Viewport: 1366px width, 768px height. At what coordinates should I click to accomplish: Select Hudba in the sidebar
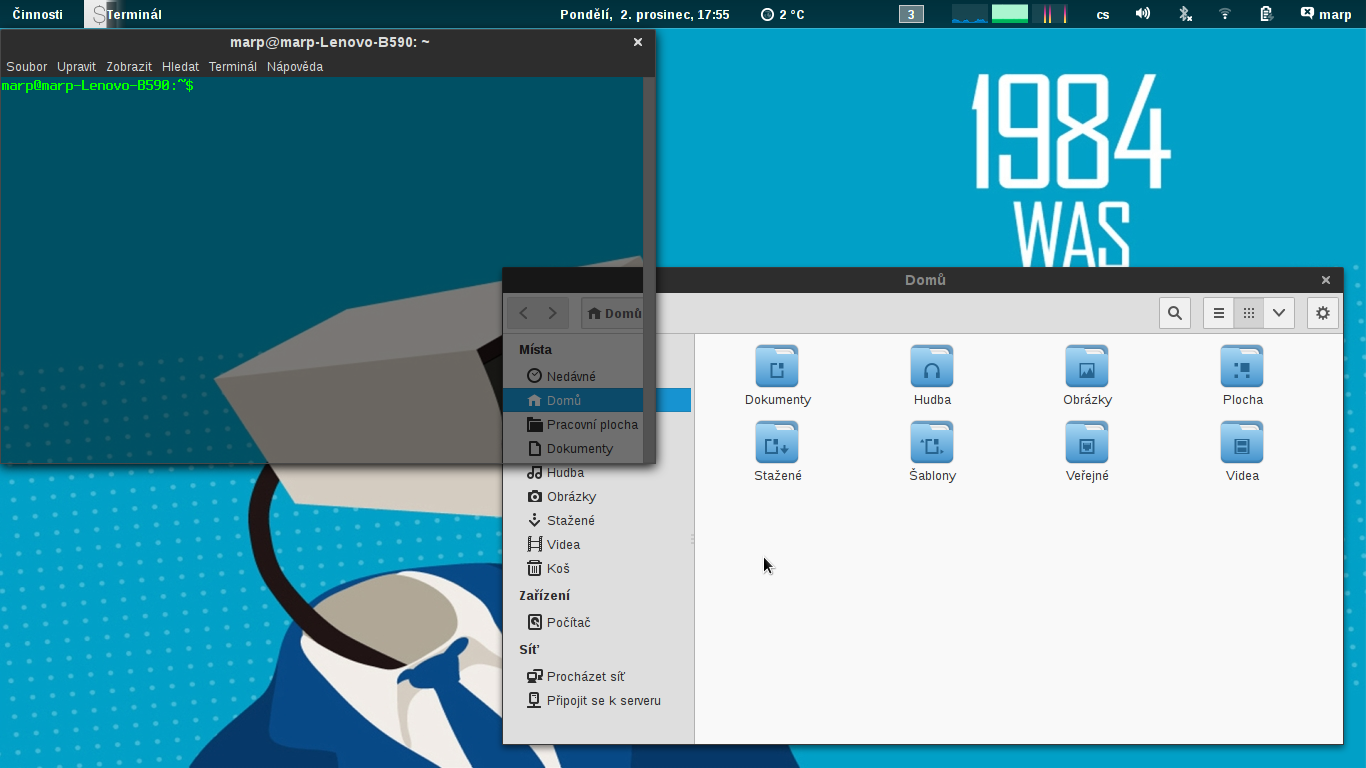click(x=597, y=472)
